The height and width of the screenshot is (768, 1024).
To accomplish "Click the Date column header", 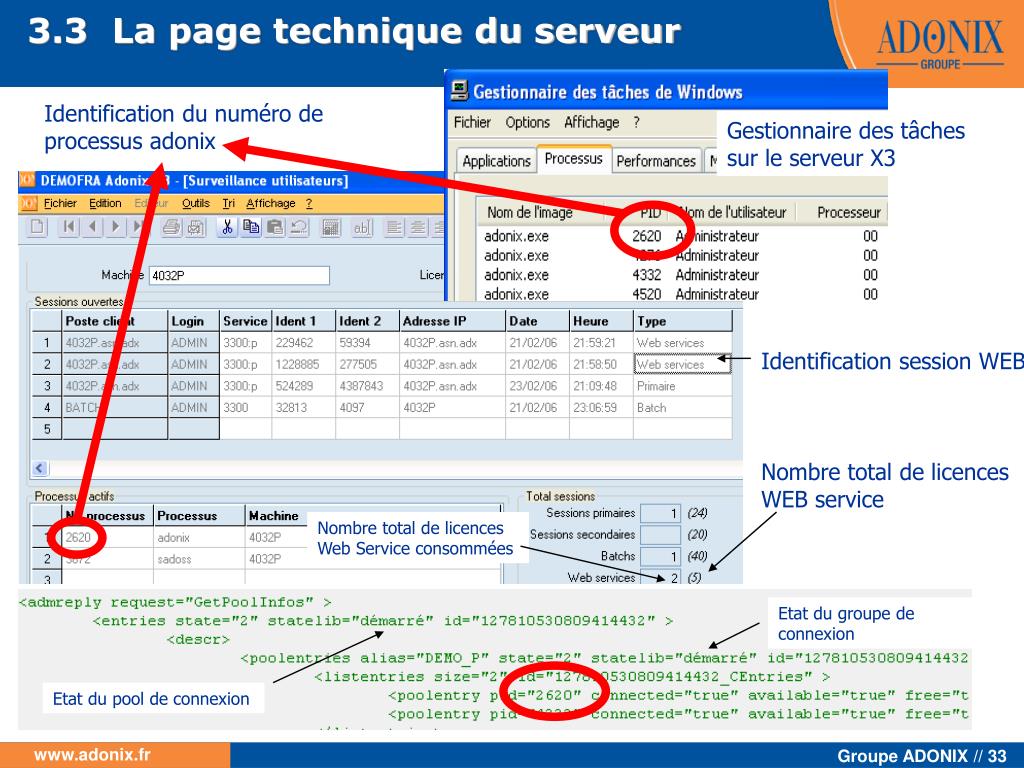I will [x=537, y=321].
